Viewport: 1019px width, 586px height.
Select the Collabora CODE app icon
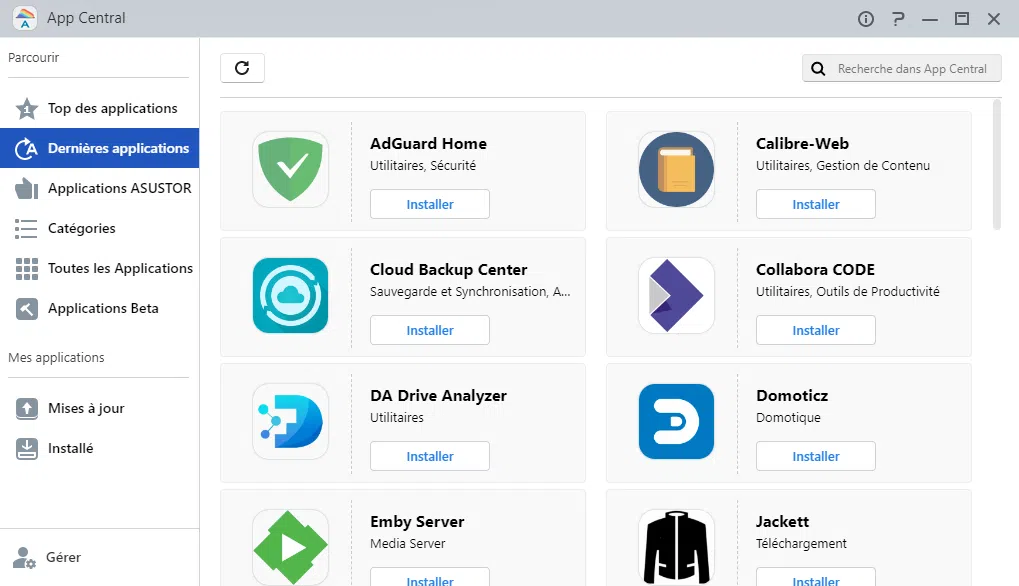click(676, 295)
